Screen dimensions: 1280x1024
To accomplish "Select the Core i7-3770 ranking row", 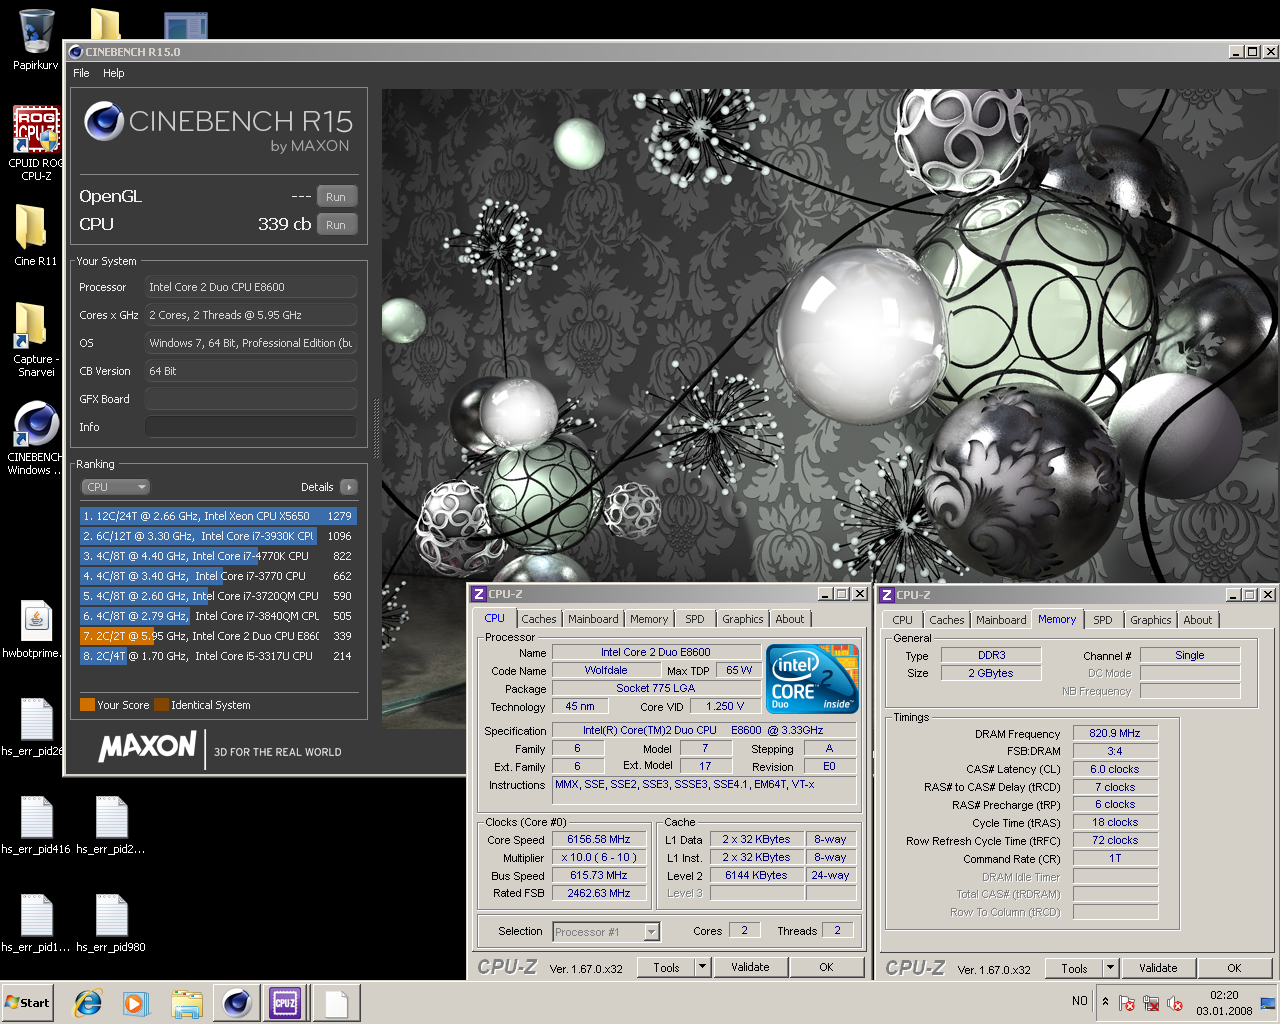I will pos(218,576).
